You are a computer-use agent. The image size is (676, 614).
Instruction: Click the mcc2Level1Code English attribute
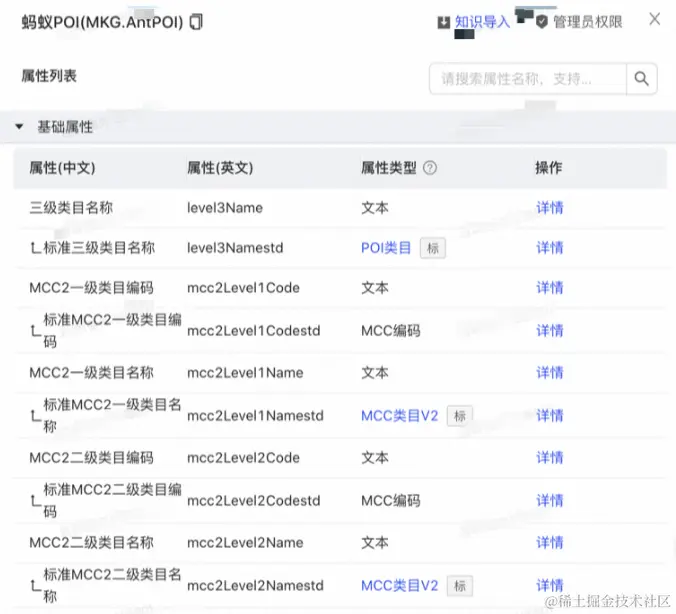[x=244, y=288]
